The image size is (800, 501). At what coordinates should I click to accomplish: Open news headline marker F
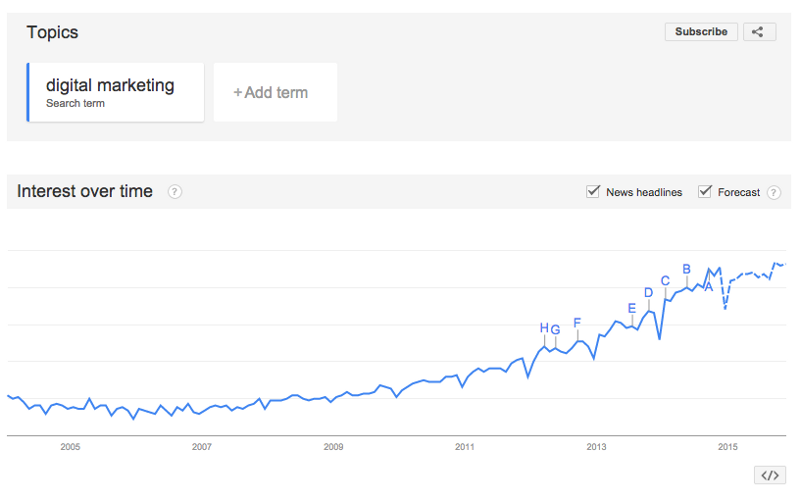(x=577, y=322)
